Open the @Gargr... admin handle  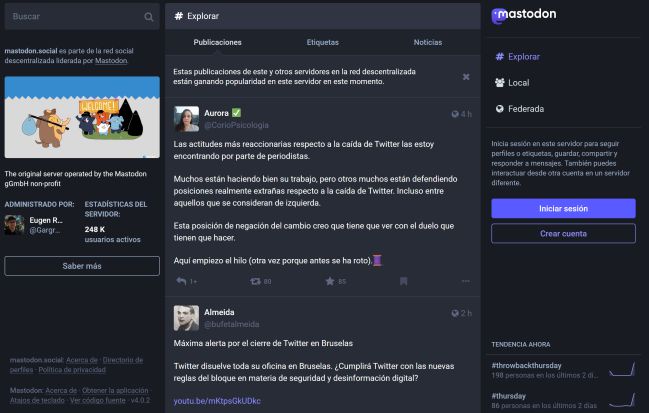pos(45,231)
